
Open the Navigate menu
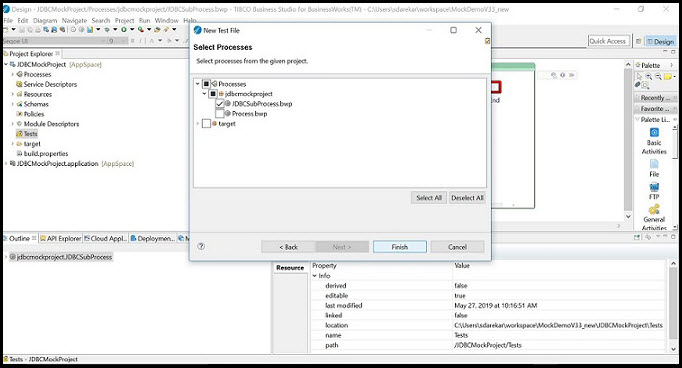74,20
